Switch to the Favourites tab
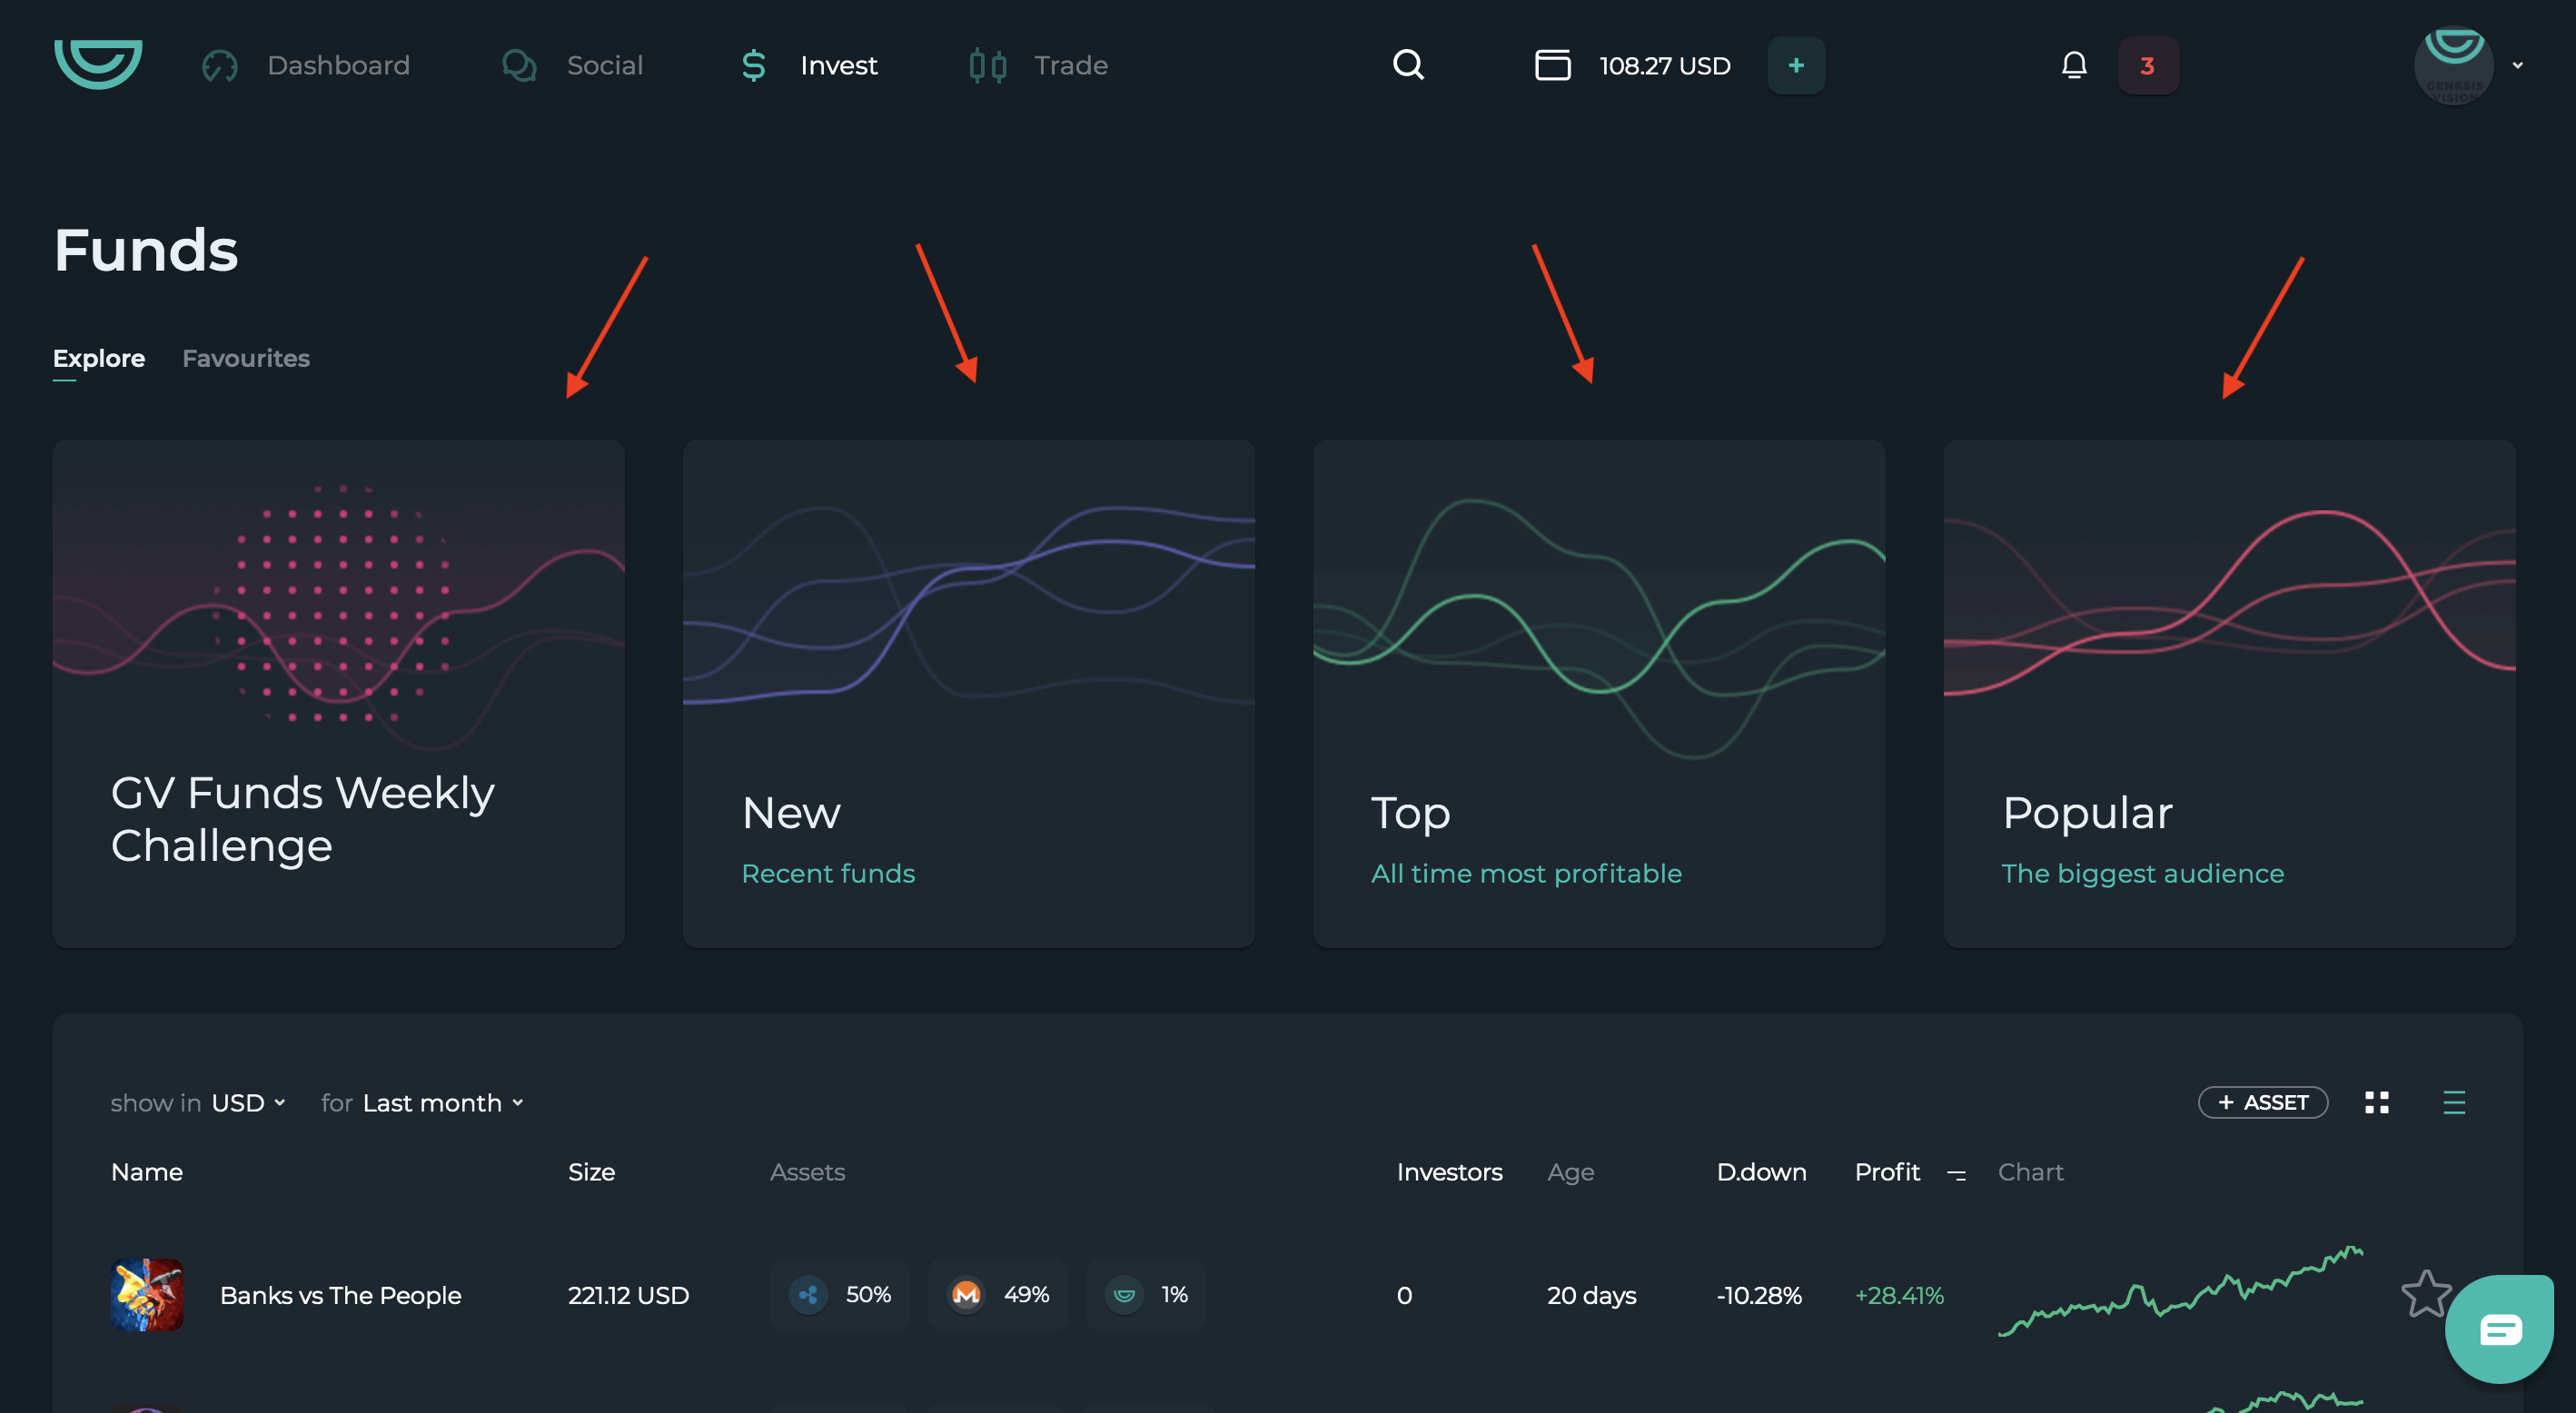2576x1413 pixels. coord(246,358)
